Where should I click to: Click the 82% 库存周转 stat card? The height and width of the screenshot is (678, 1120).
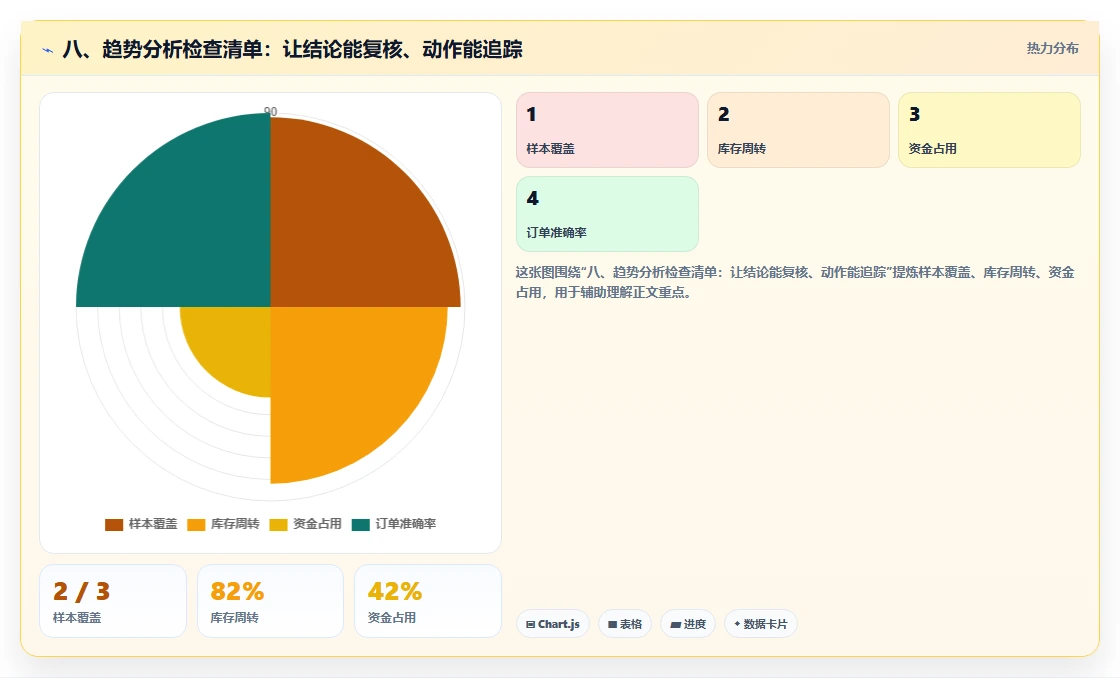(x=271, y=601)
